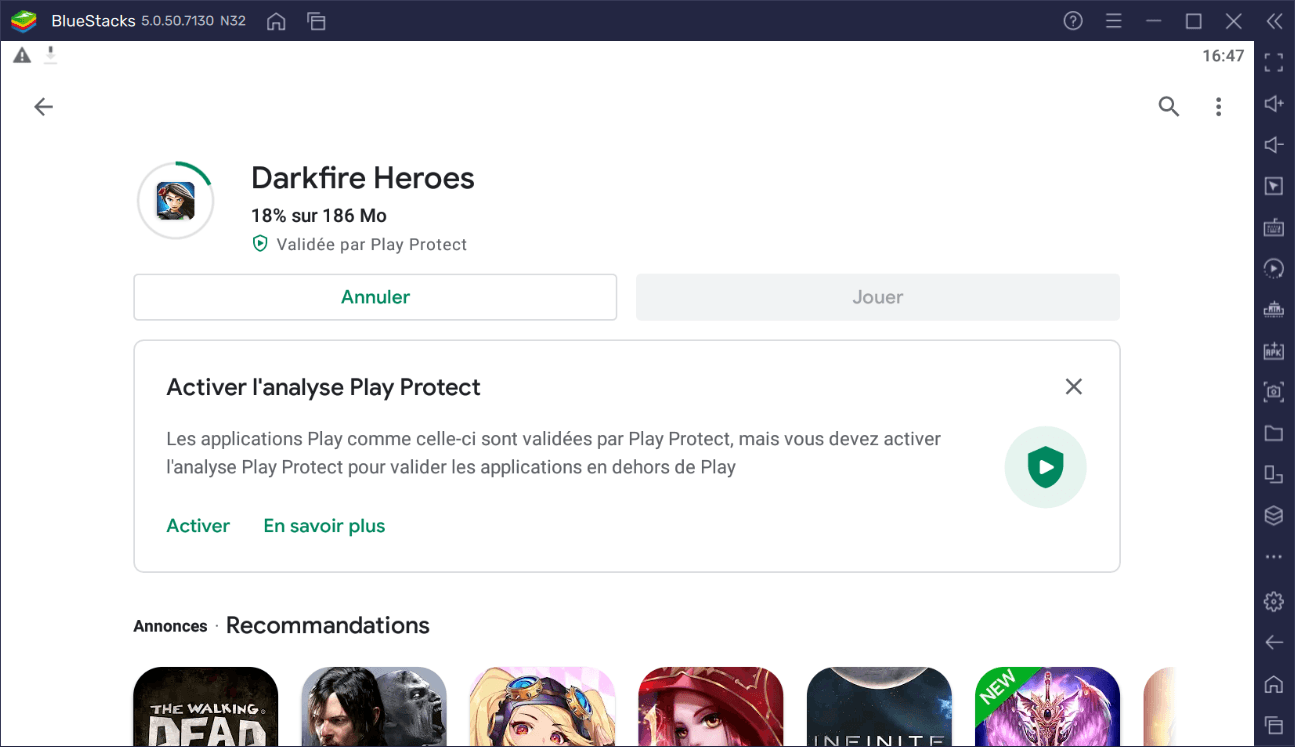1295x747 pixels.
Task: Open multi-instance windows icon in title bar
Action: 317,21
